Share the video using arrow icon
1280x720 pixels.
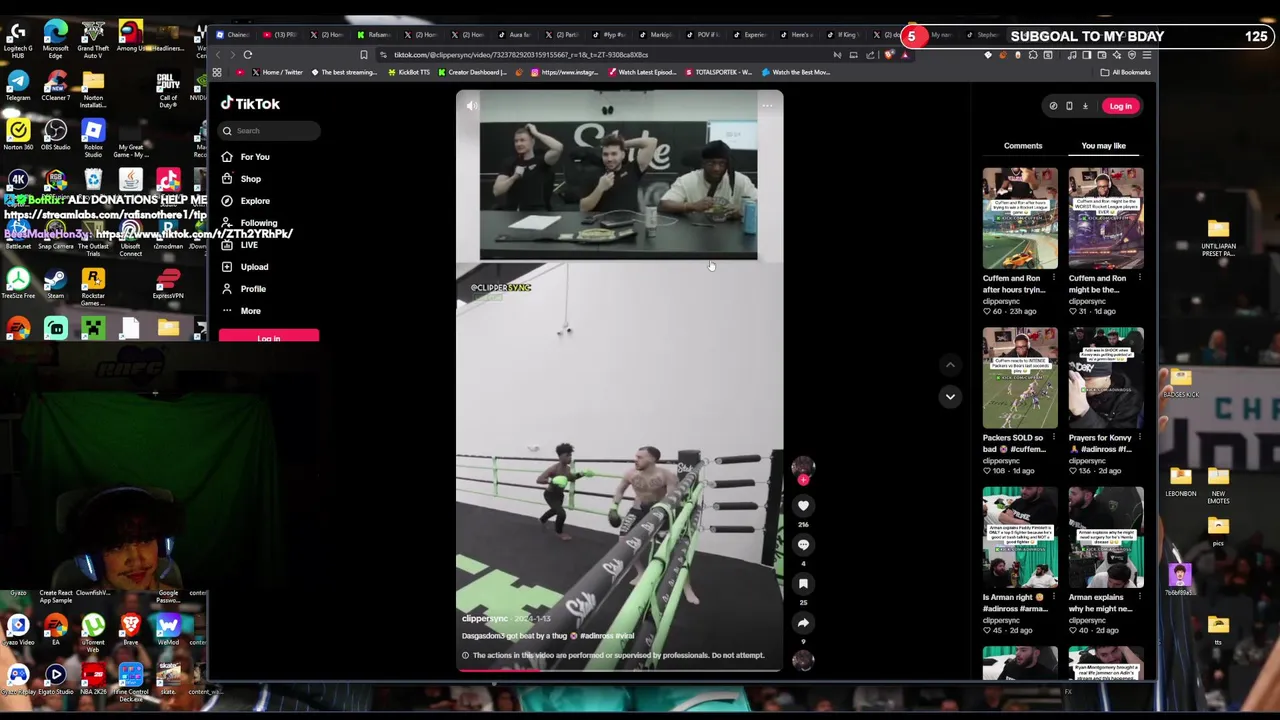(803, 622)
